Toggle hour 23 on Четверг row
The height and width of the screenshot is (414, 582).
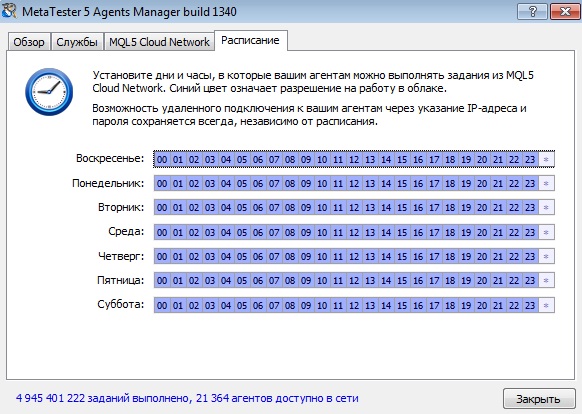[530, 256]
